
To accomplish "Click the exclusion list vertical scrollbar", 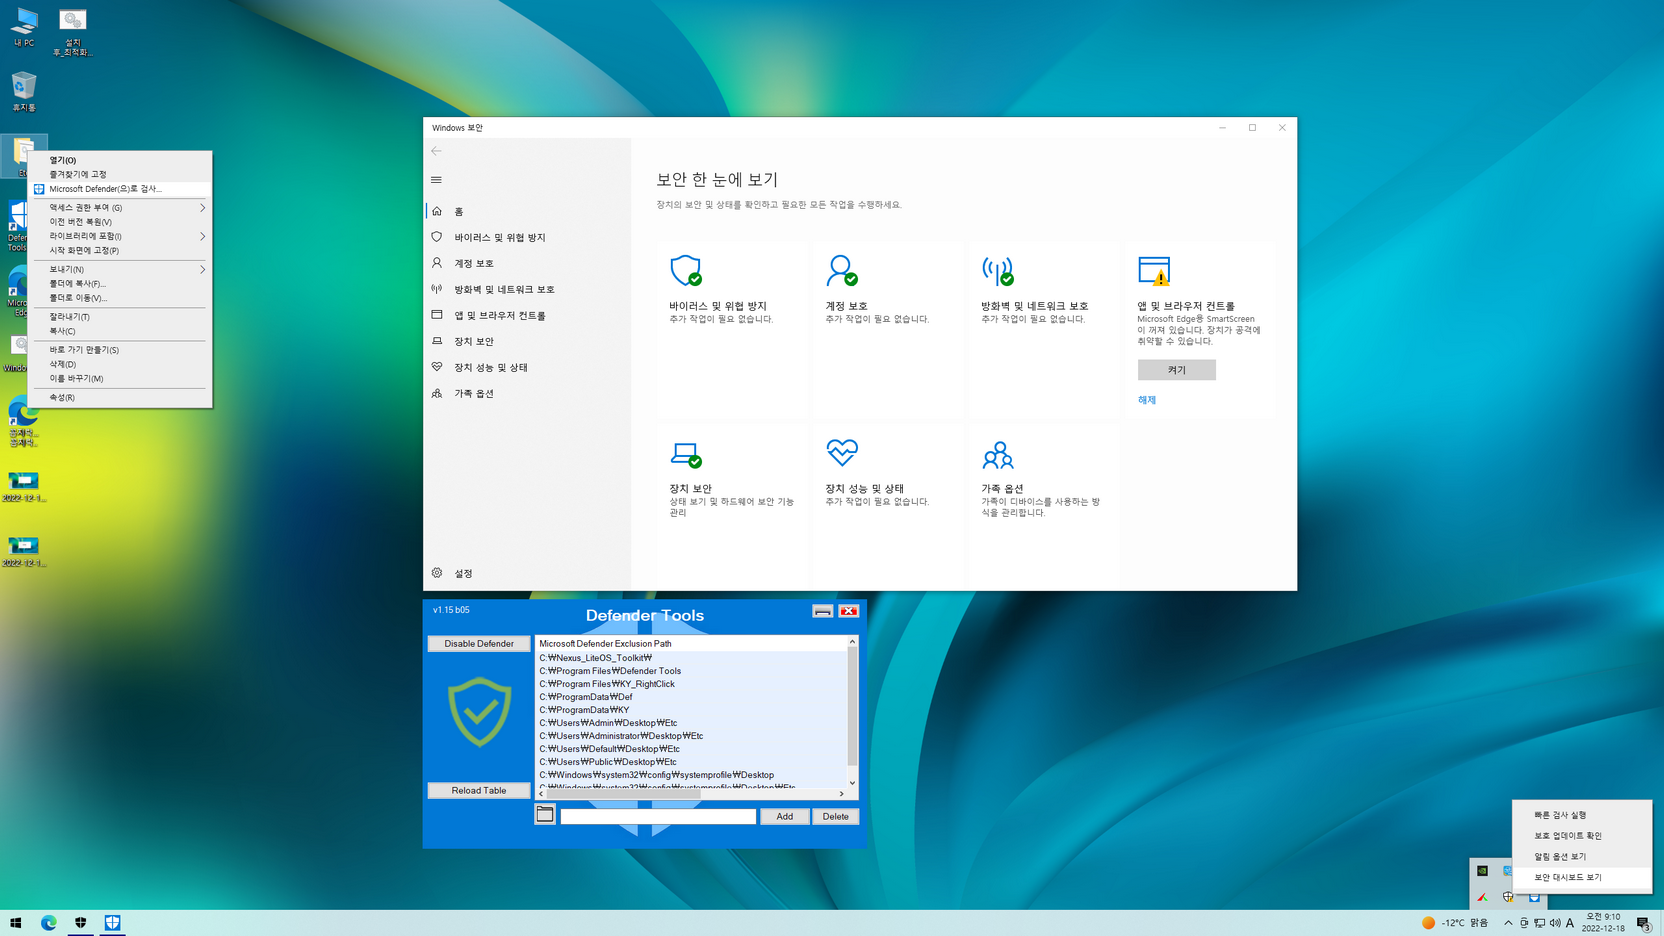I will coord(852,712).
